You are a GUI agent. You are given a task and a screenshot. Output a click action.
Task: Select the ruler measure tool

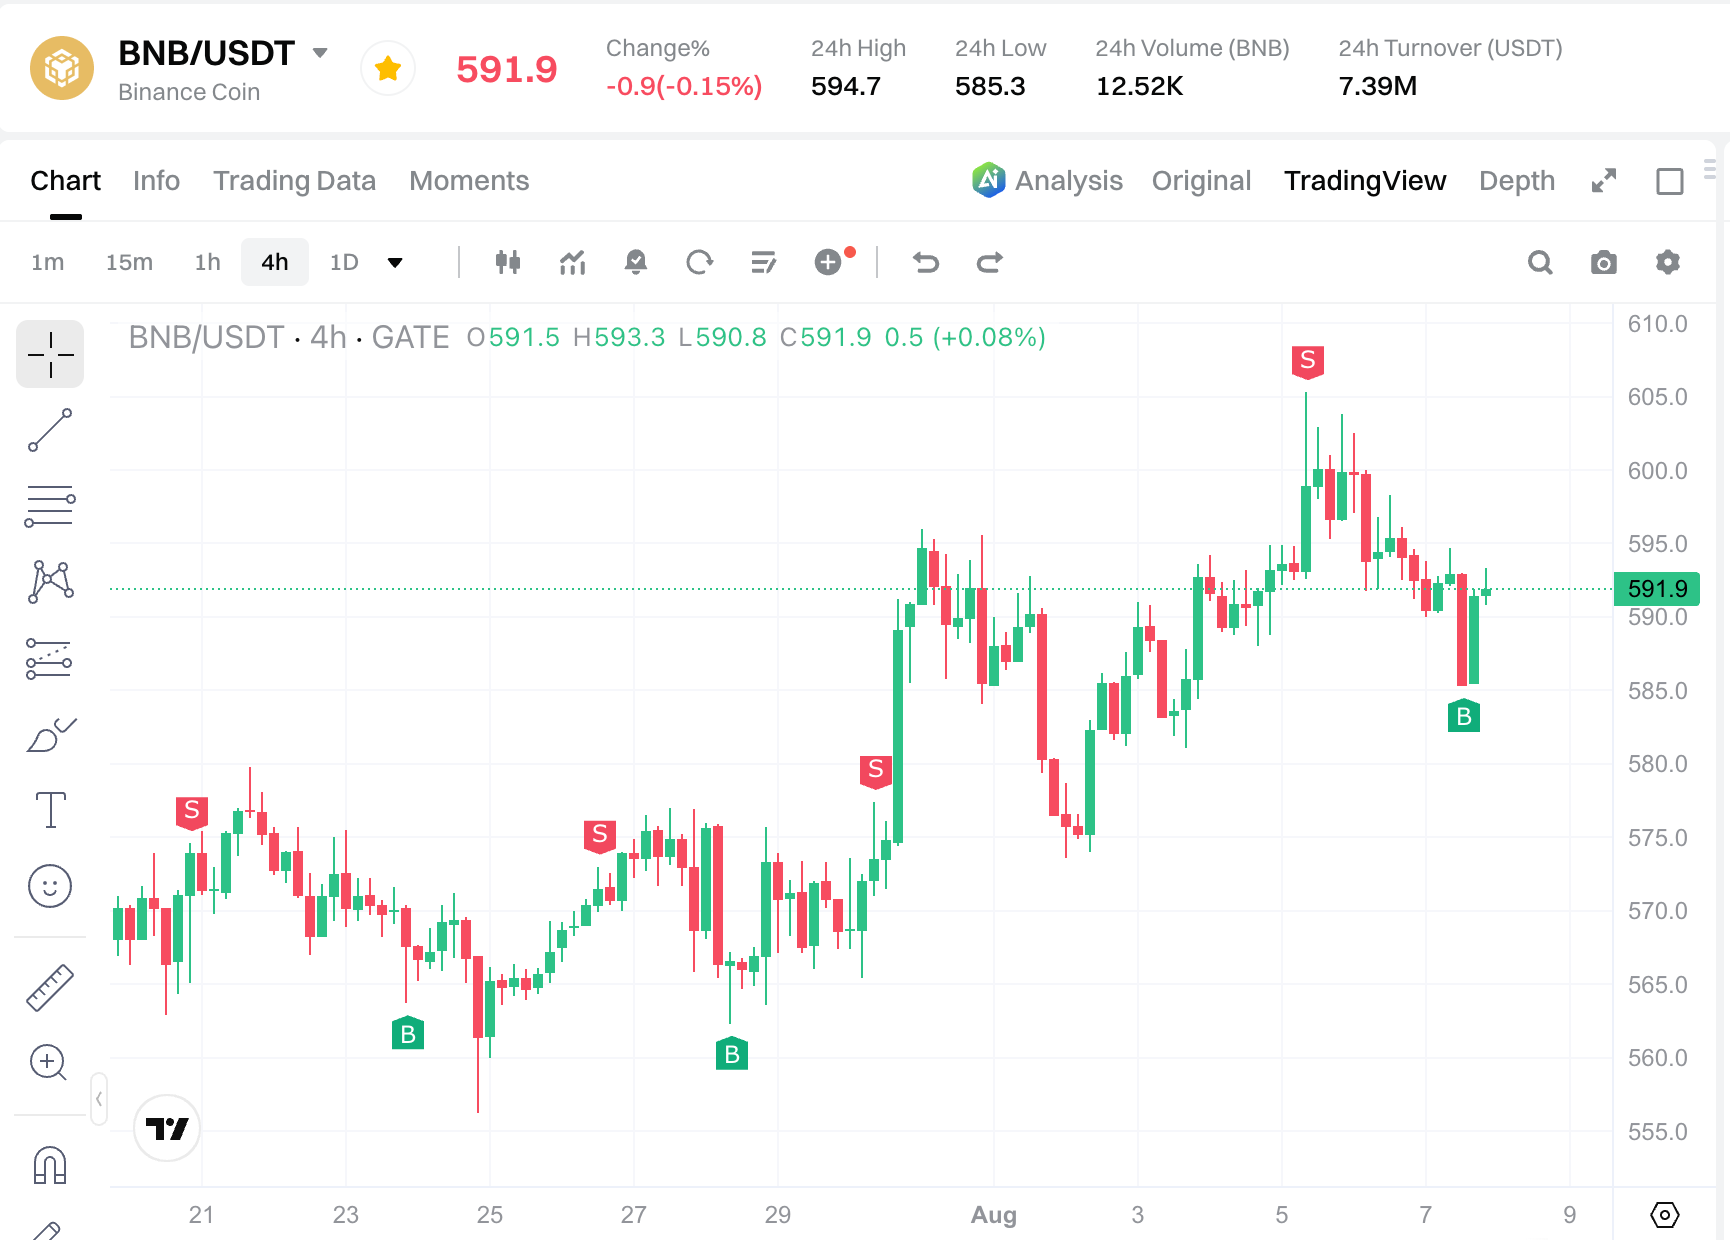click(50, 987)
